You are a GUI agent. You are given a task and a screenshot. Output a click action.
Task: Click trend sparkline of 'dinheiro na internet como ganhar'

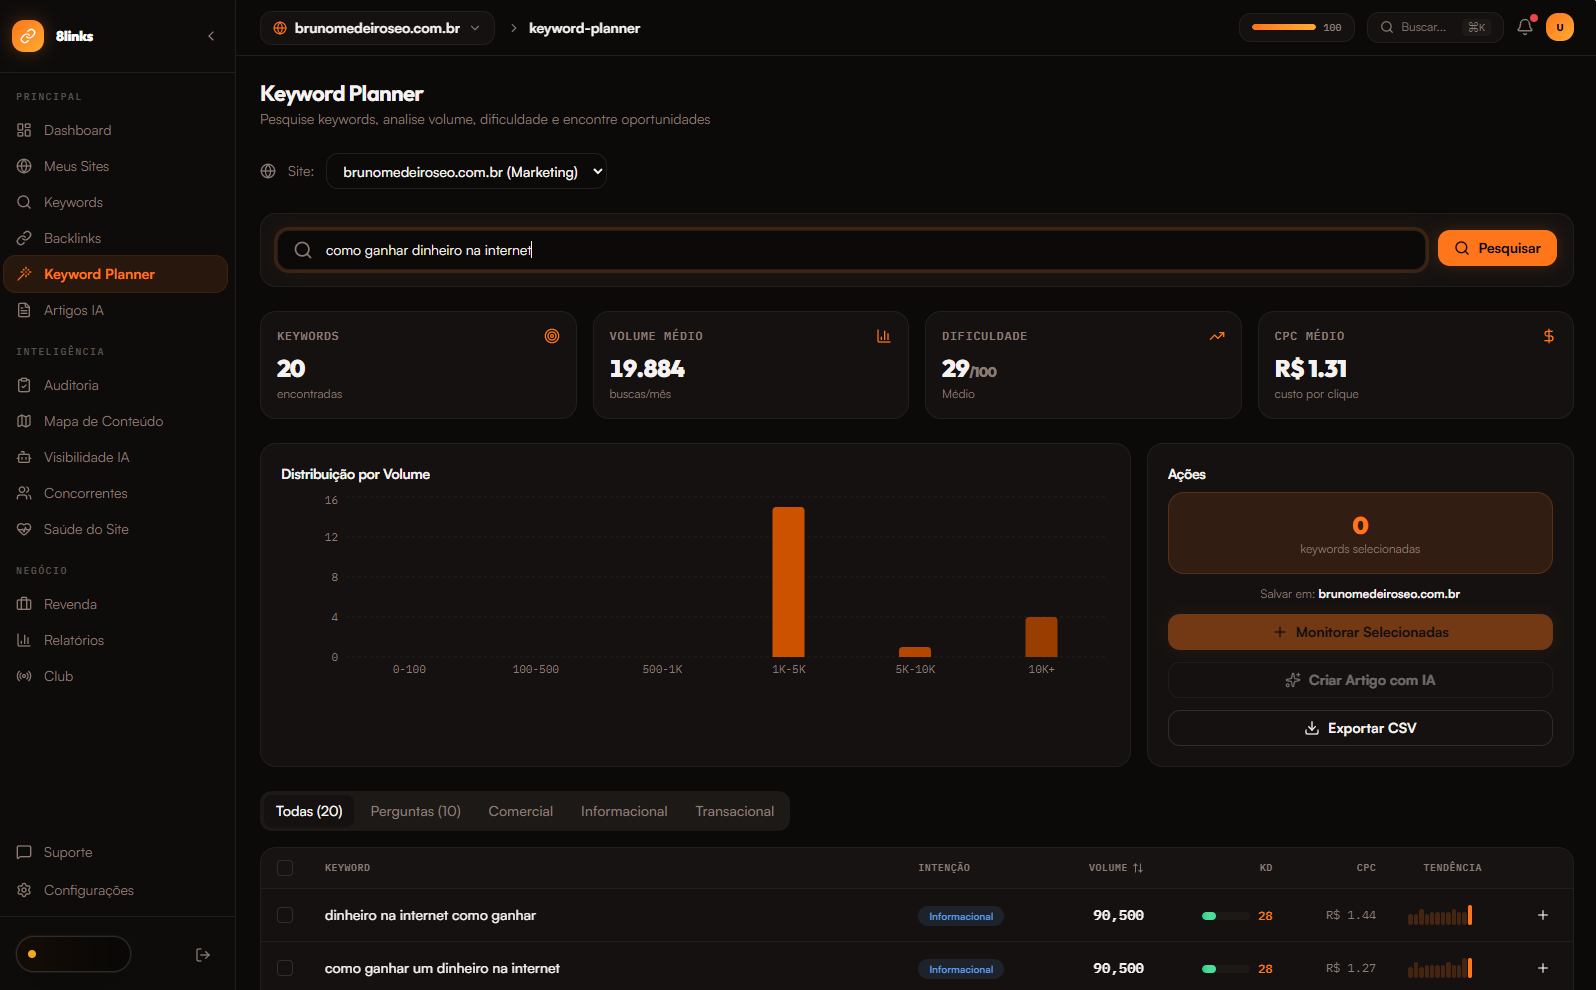tap(1440, 915)
